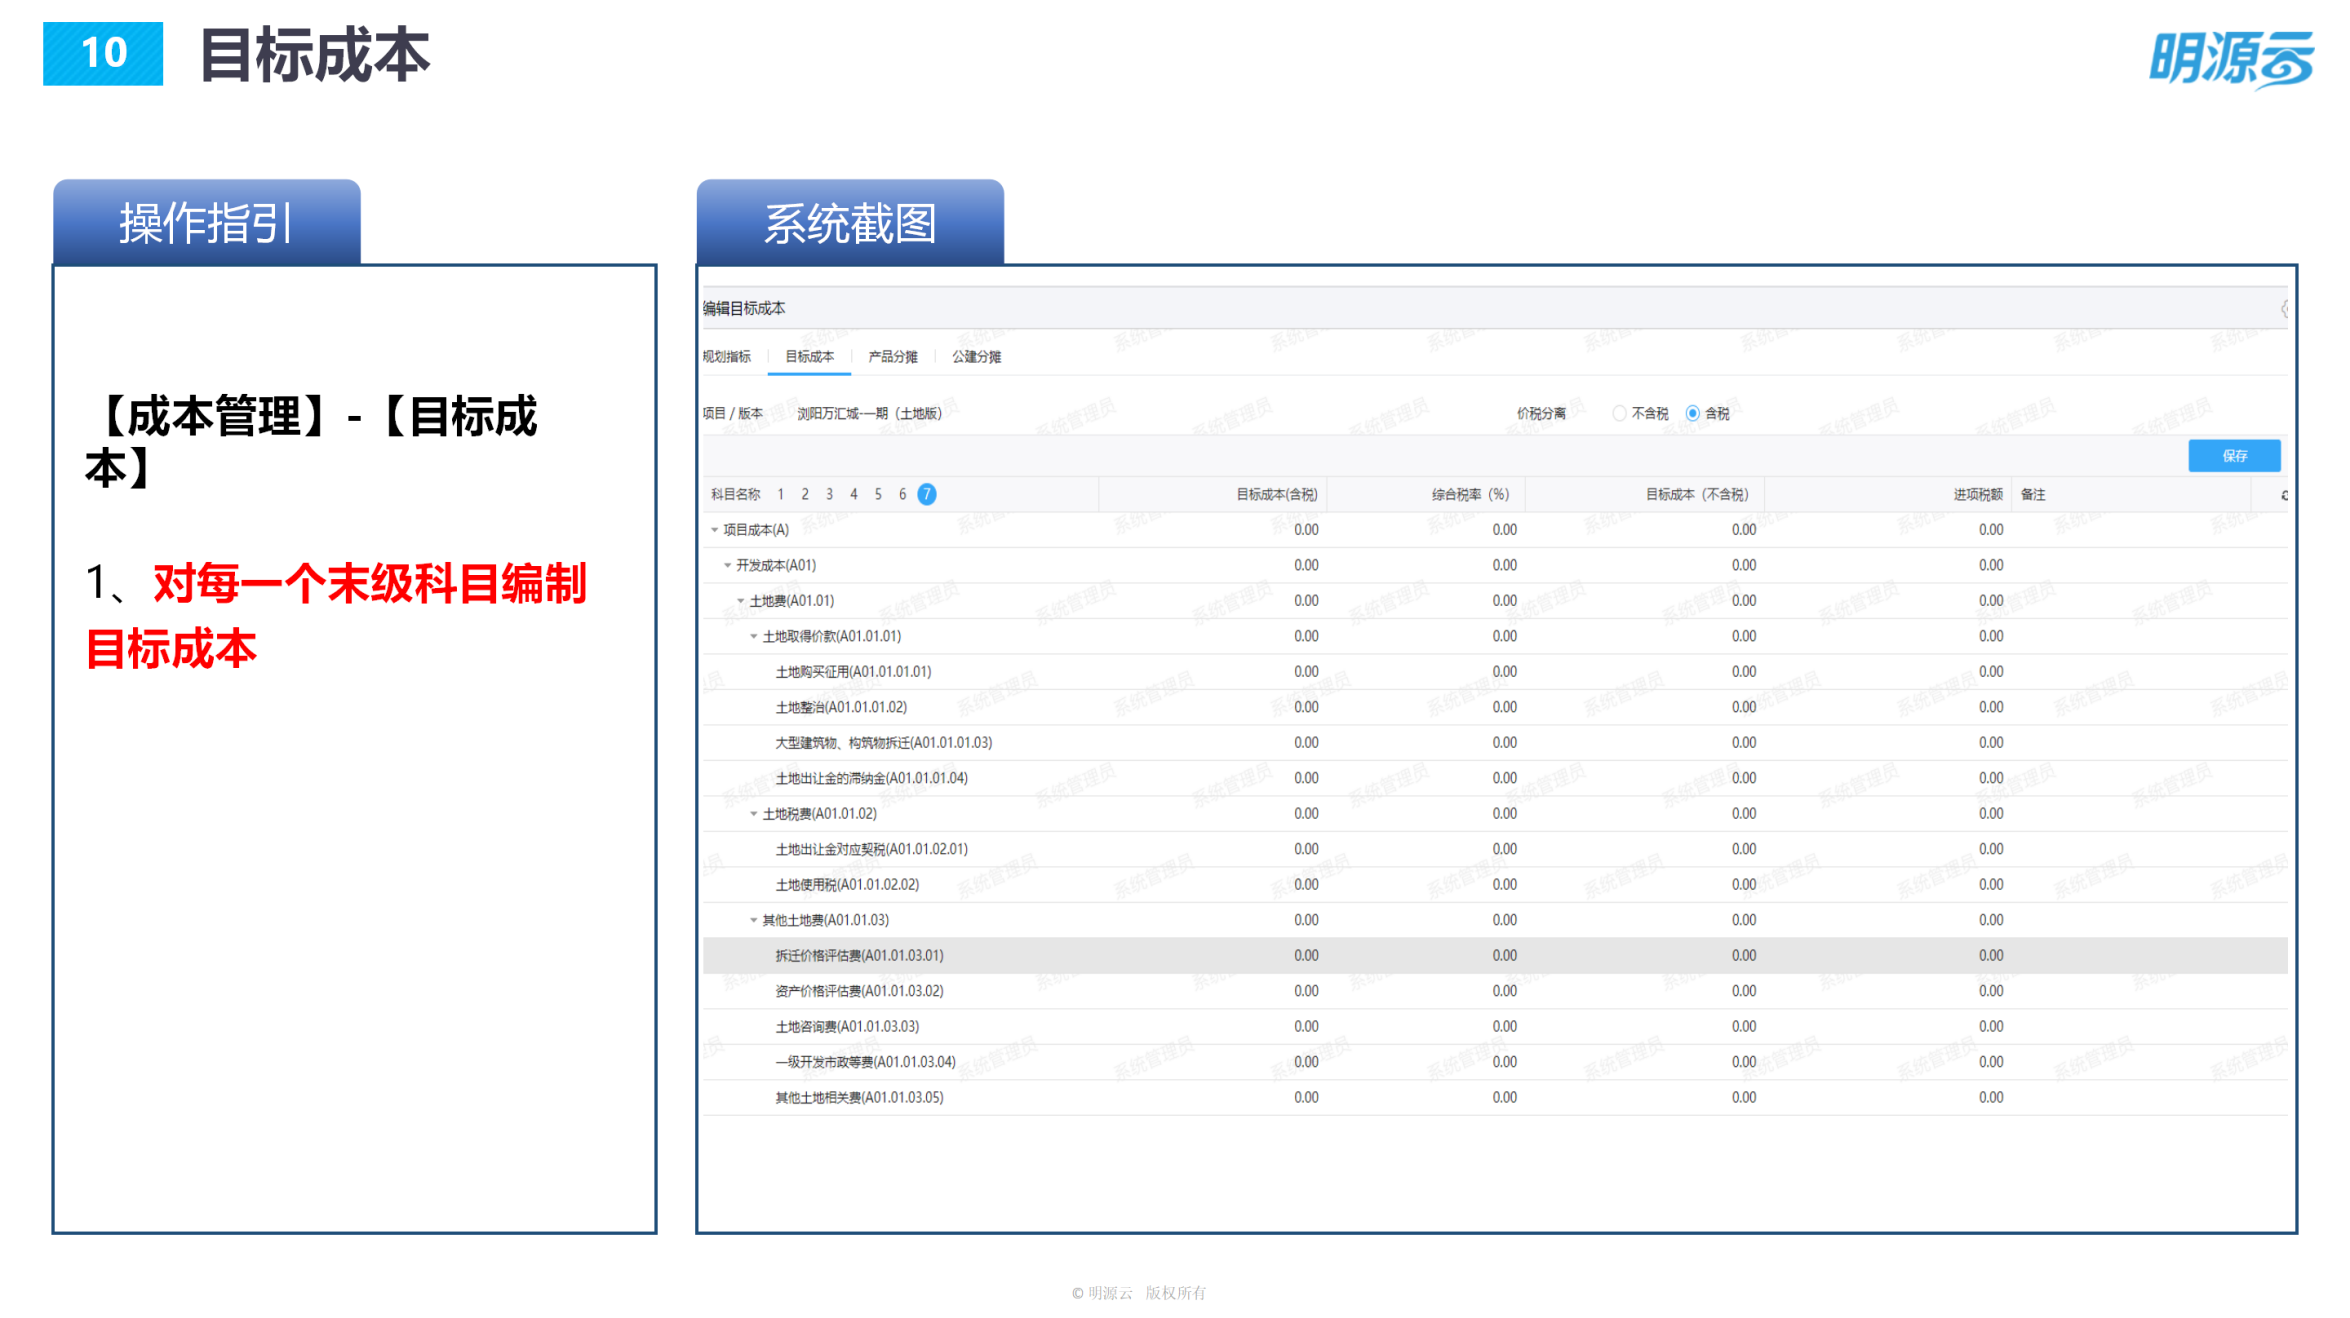2350x1318 pixels.
Task: Click level number "1" to collapse subject tree
Action: pyautogui.click(x=780, y=493)
